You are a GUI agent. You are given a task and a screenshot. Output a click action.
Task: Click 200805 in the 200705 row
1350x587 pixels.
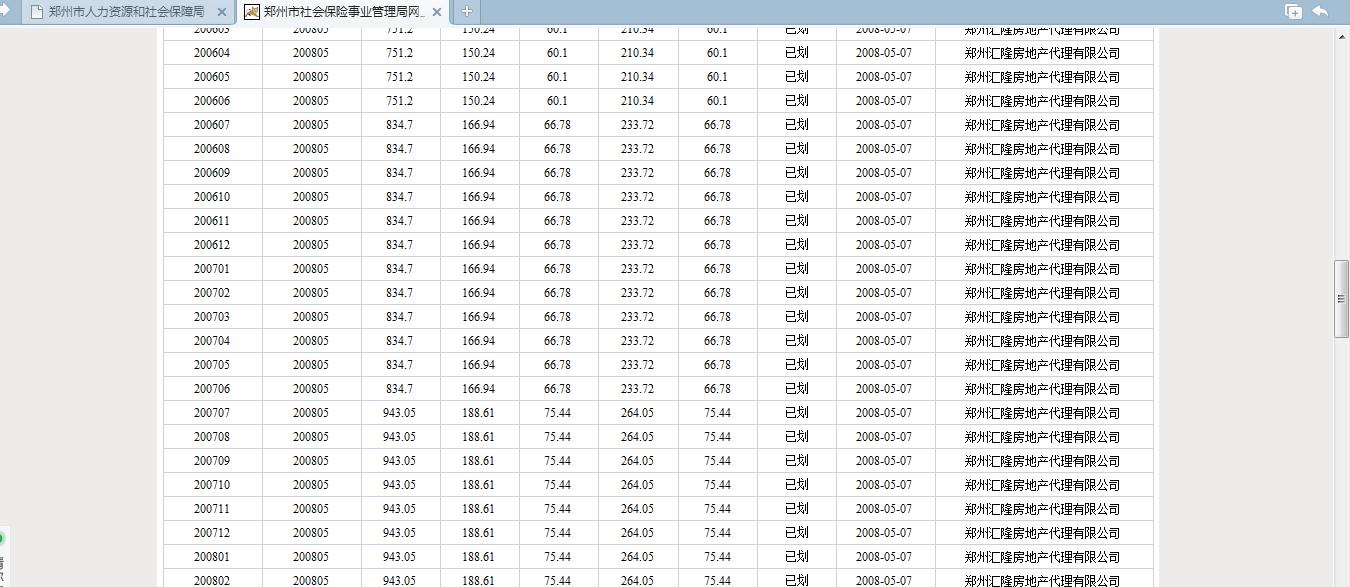(311, 365)
